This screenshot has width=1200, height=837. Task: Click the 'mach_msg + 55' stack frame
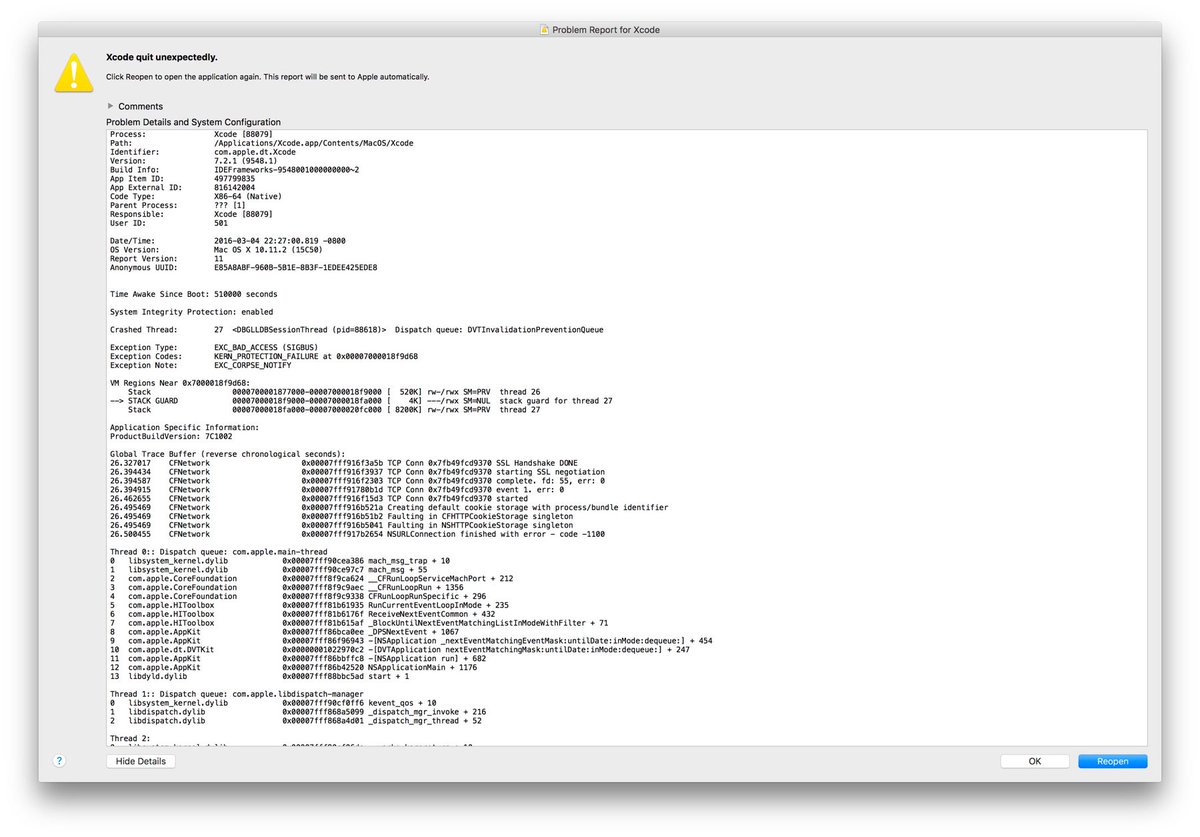[269, 570]
